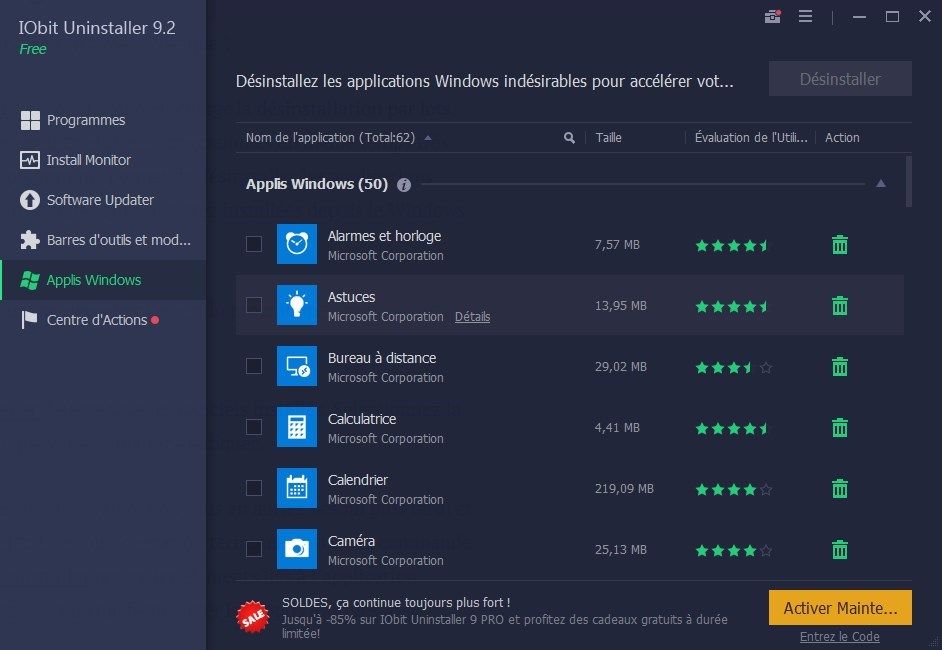Click the Software Updater arrow icon
Screen dimensions: 942x650
pyautogui.click(x=30, y=200)
